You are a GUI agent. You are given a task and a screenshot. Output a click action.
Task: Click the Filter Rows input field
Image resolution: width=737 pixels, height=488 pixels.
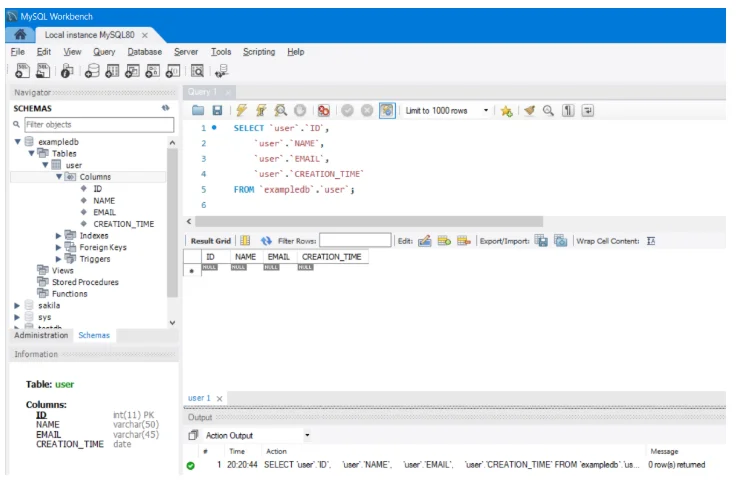355,241
